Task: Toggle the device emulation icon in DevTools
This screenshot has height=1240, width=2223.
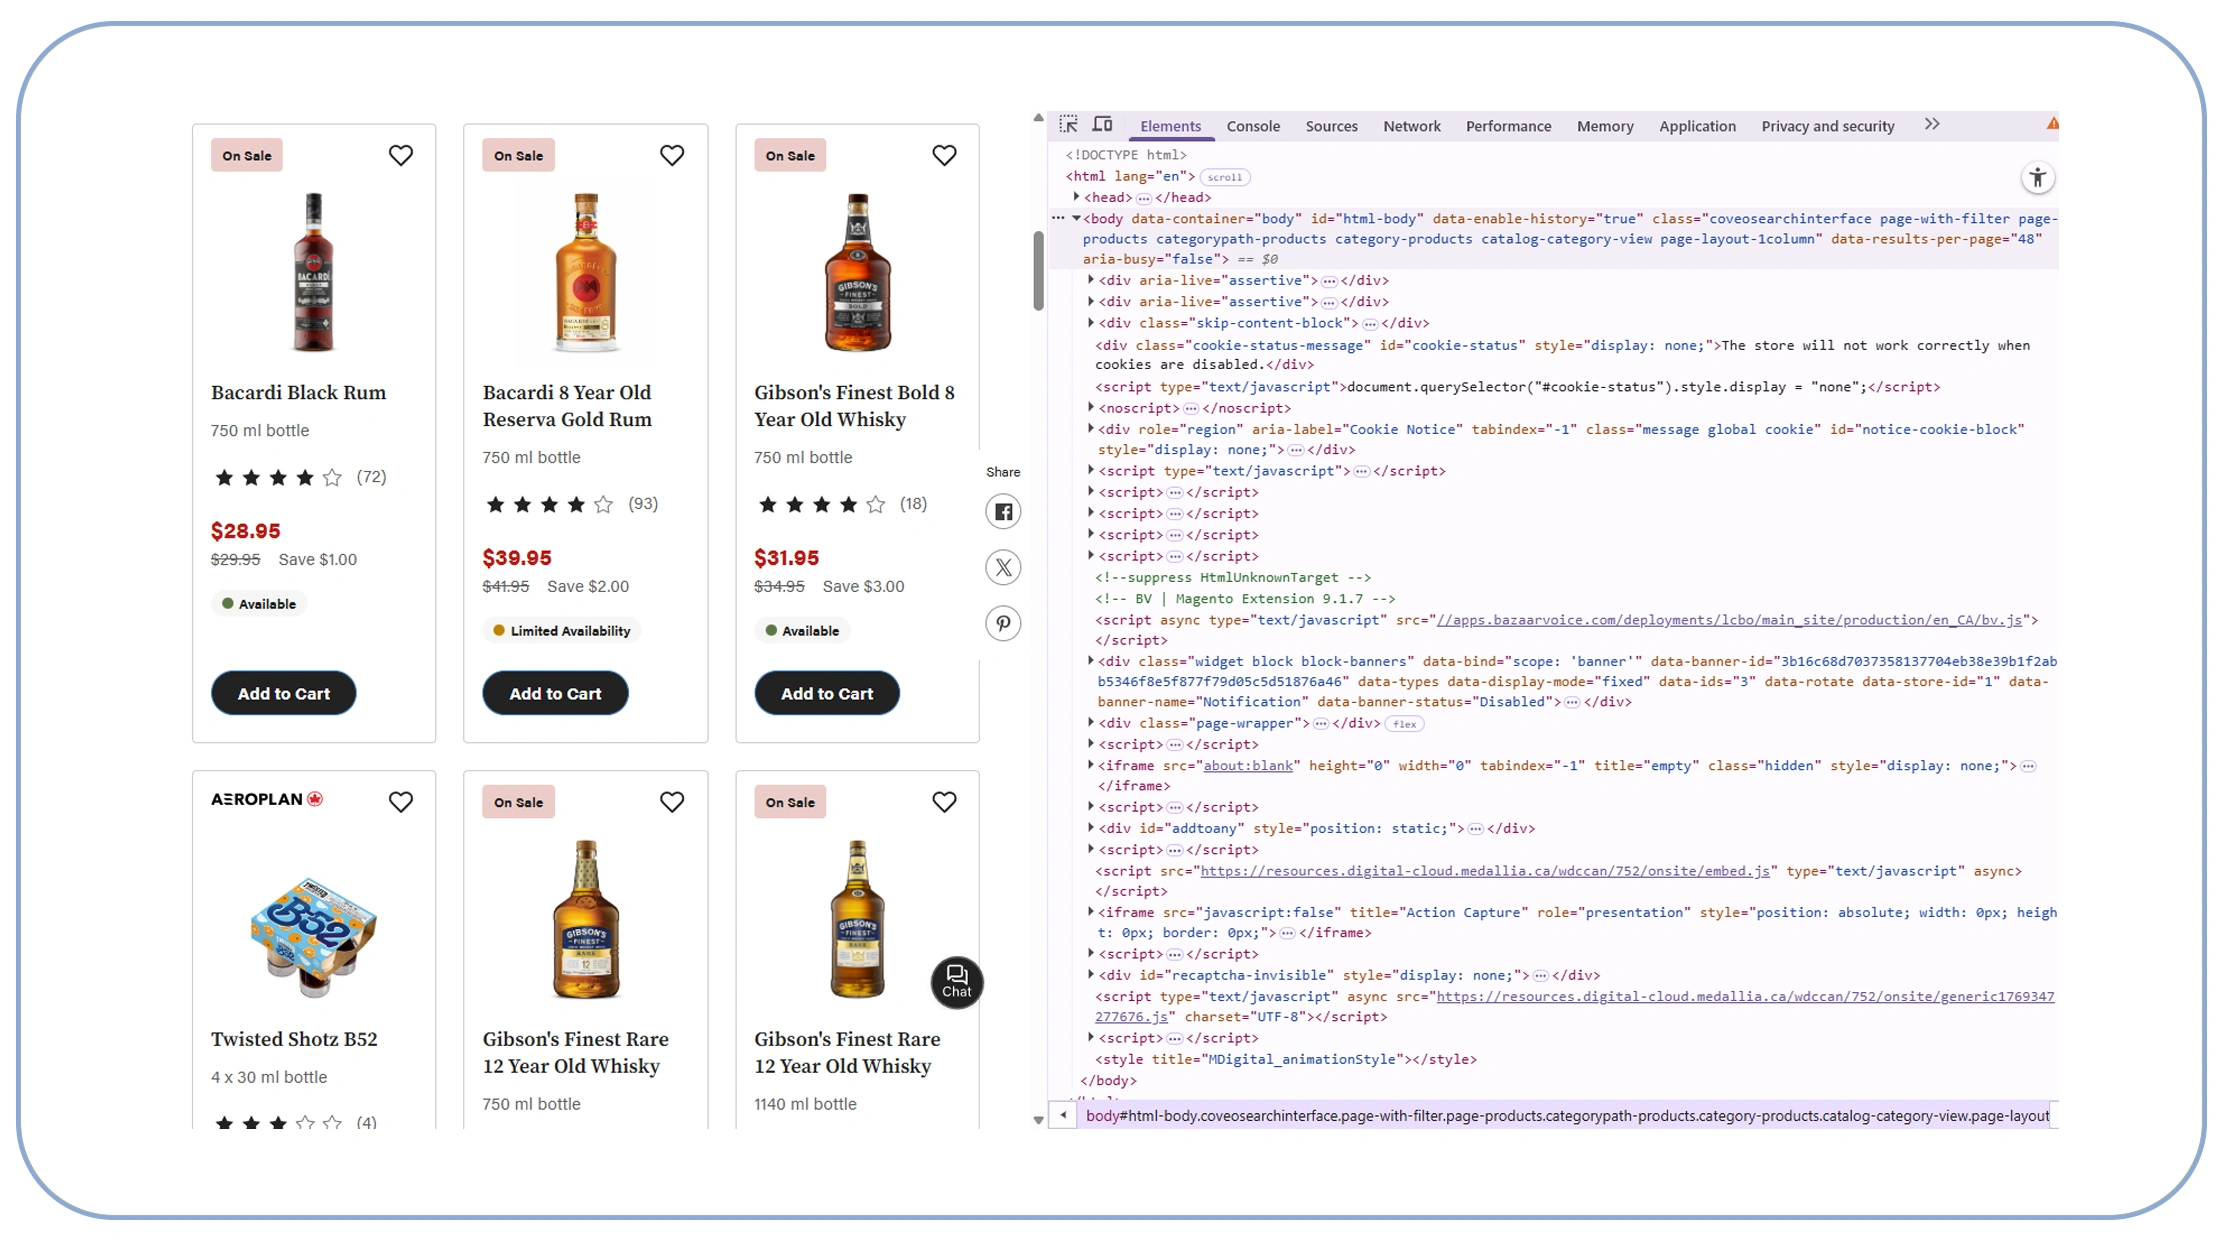Action: (1103, 124)
